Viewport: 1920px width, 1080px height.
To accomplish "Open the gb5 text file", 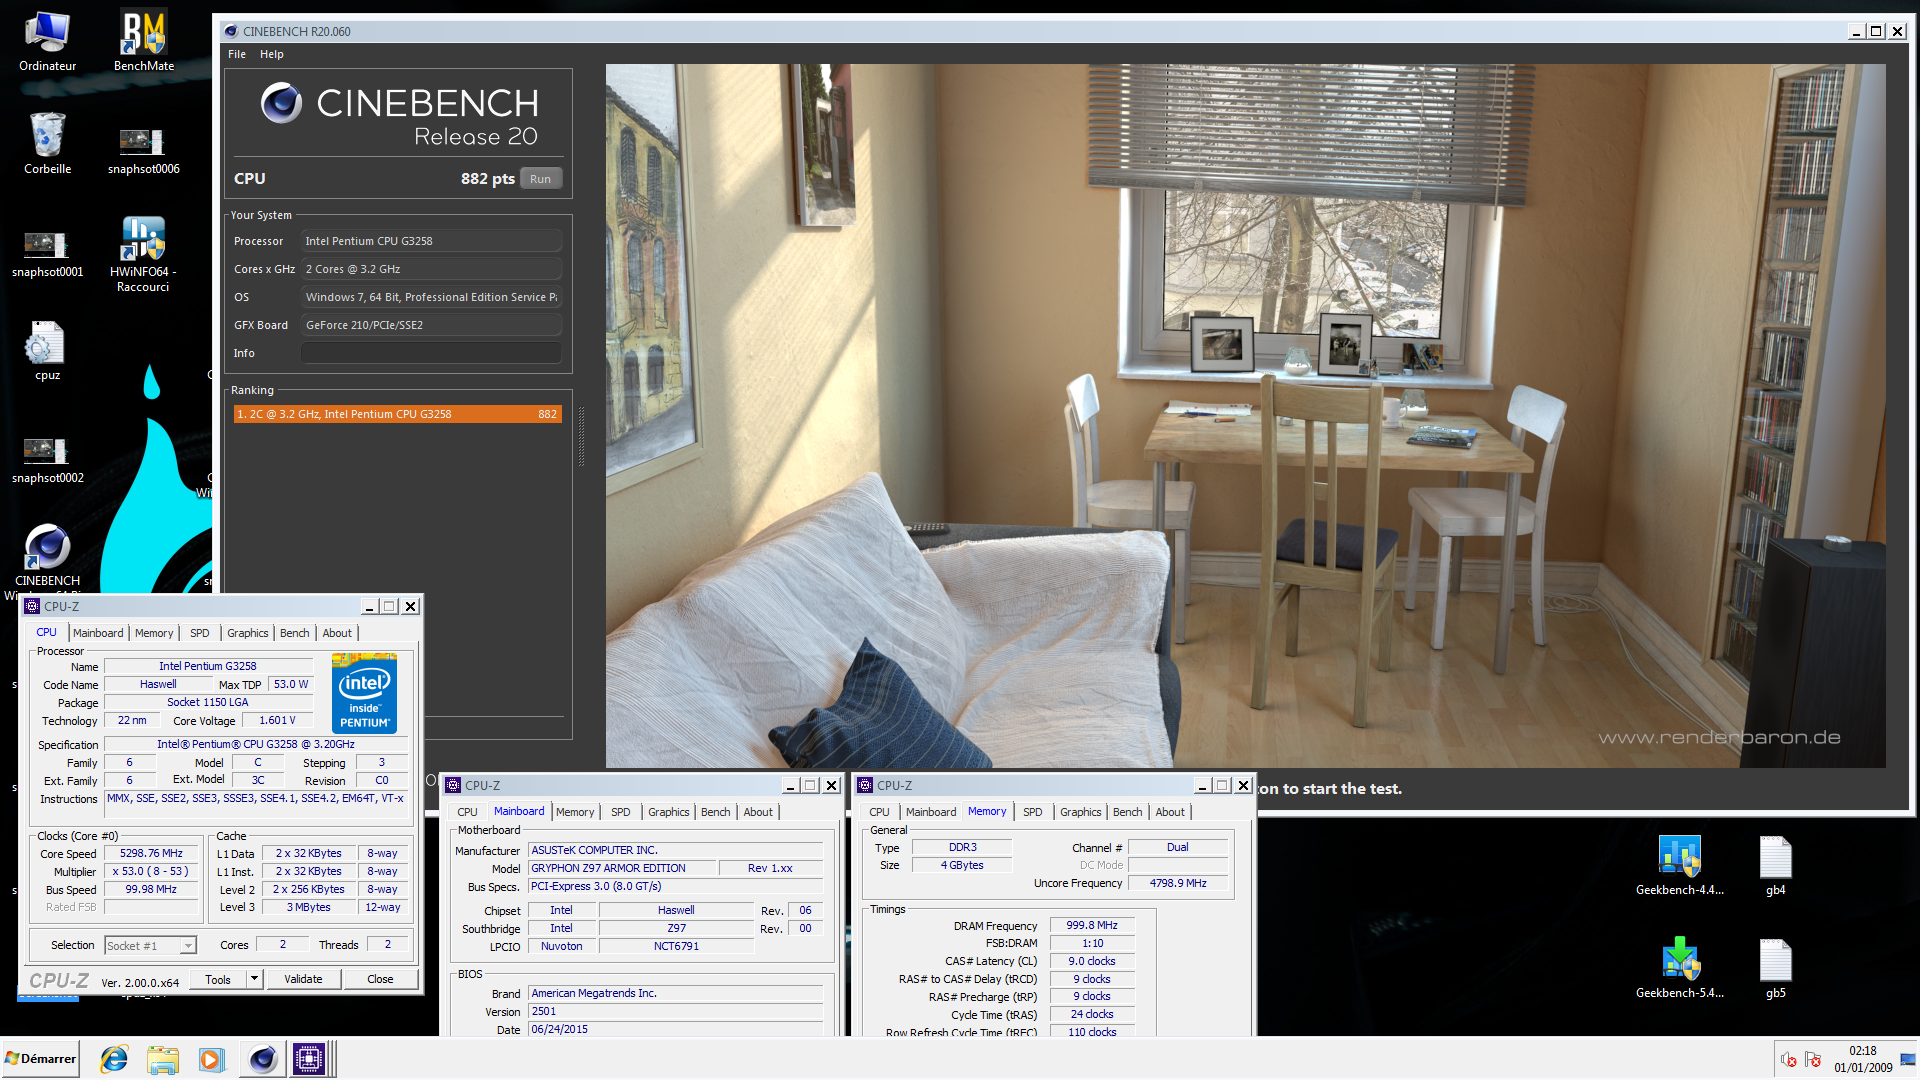I will (1775, 968).
